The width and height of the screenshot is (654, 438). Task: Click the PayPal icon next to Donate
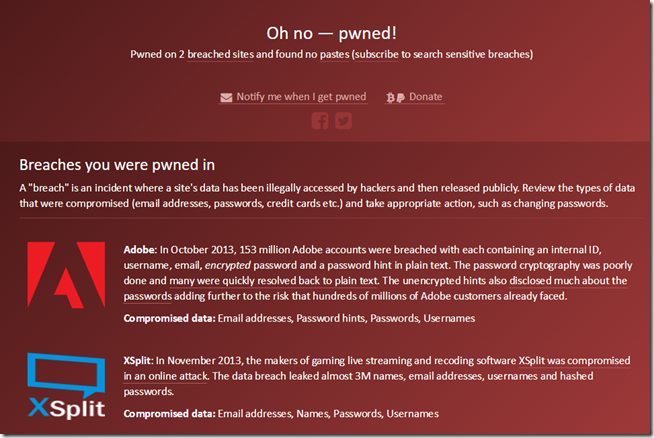pos(400,98)
